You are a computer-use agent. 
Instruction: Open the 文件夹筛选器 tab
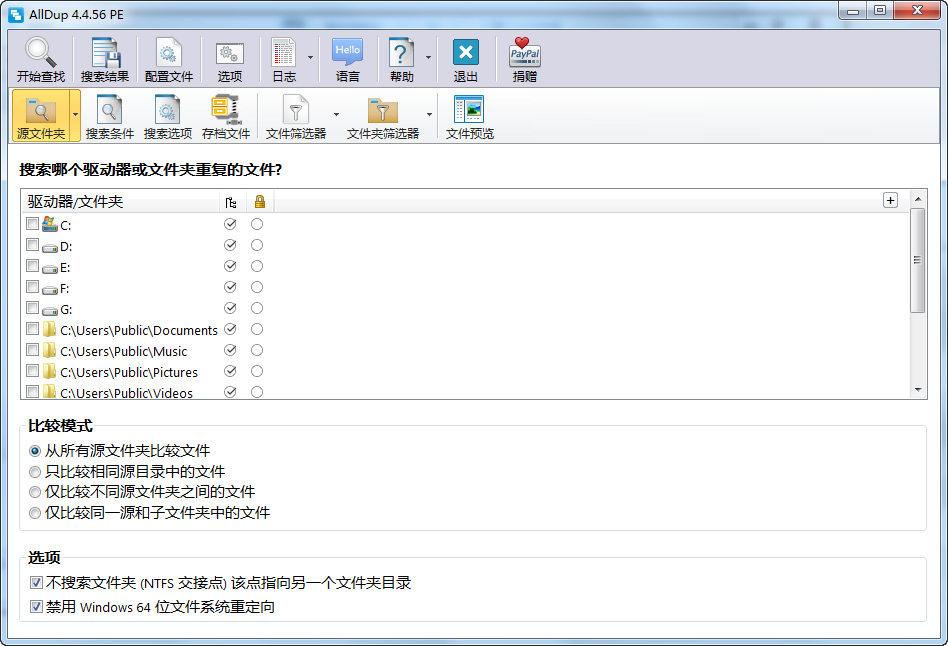[x=383, y=116]
